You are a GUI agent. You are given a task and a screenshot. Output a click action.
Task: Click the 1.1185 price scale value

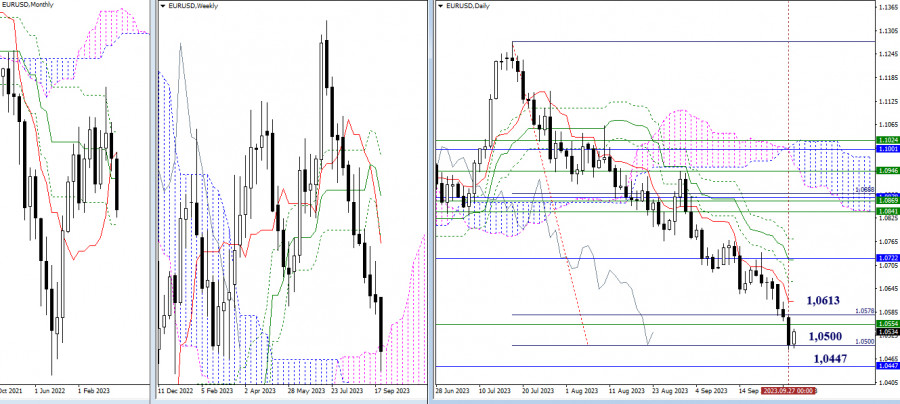tap(887, 77)
